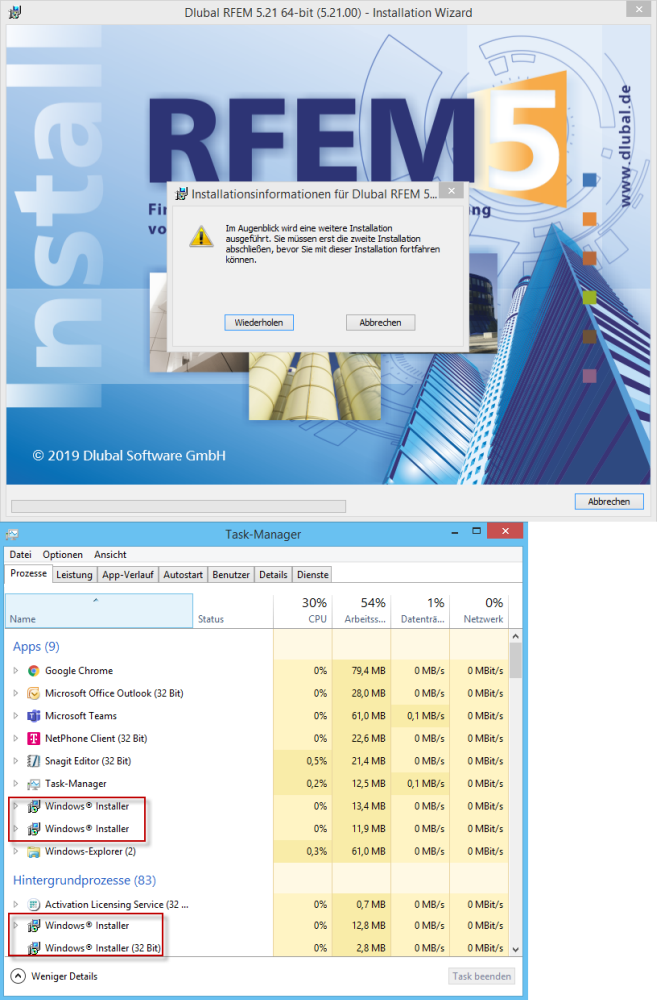Switch to the App-Verlauf tab

point(128,575)
